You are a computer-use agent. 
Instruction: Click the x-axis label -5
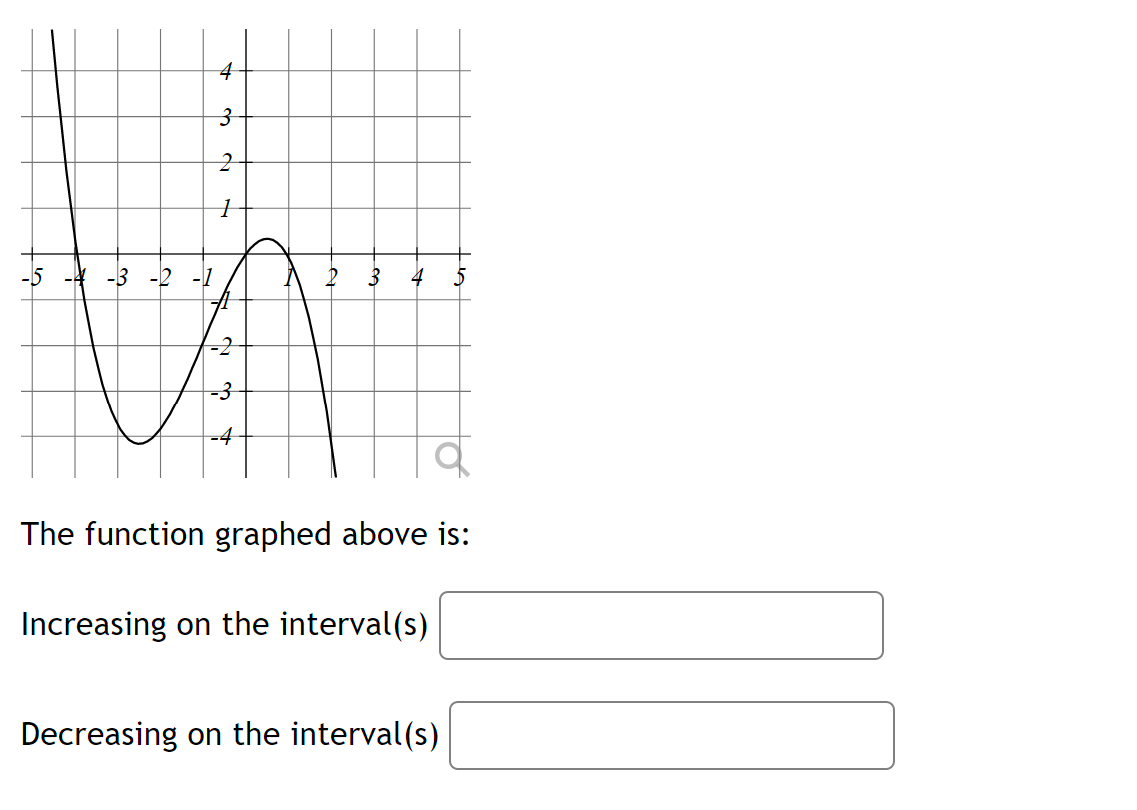coord(32,278)
